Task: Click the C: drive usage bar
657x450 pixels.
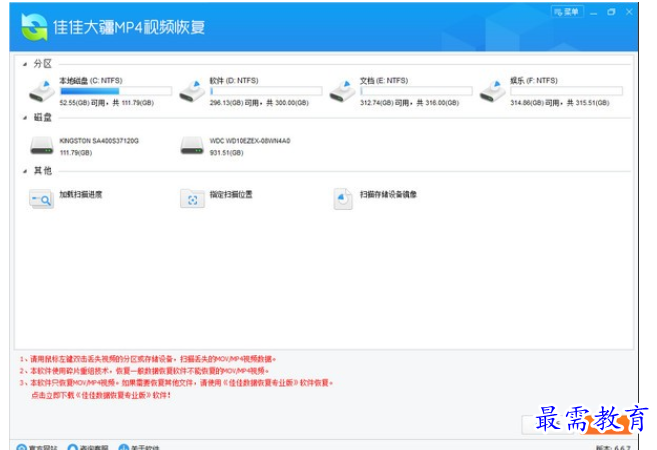Action: point(116,91)
